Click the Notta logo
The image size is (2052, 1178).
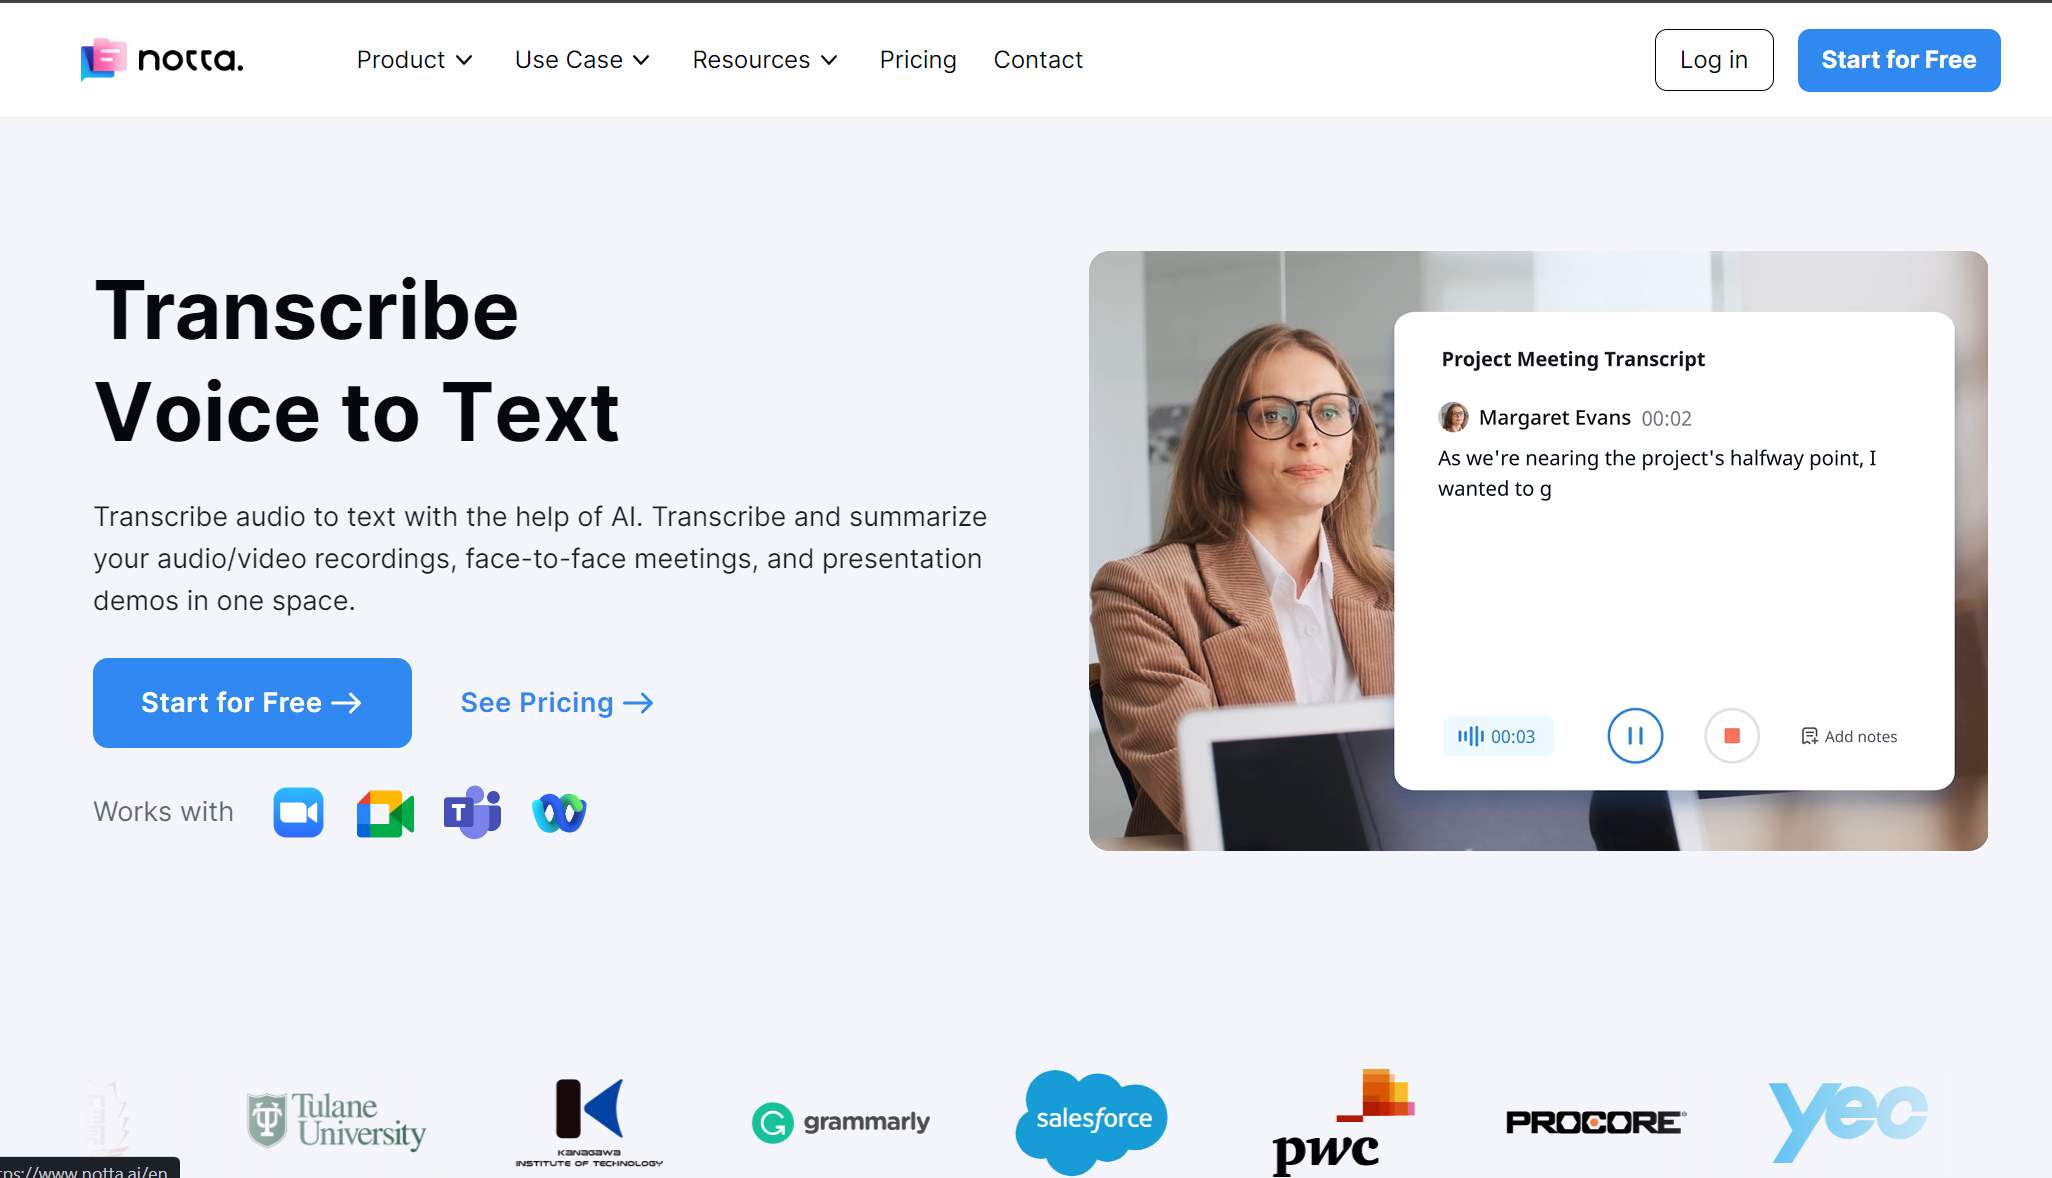(160, 60)
